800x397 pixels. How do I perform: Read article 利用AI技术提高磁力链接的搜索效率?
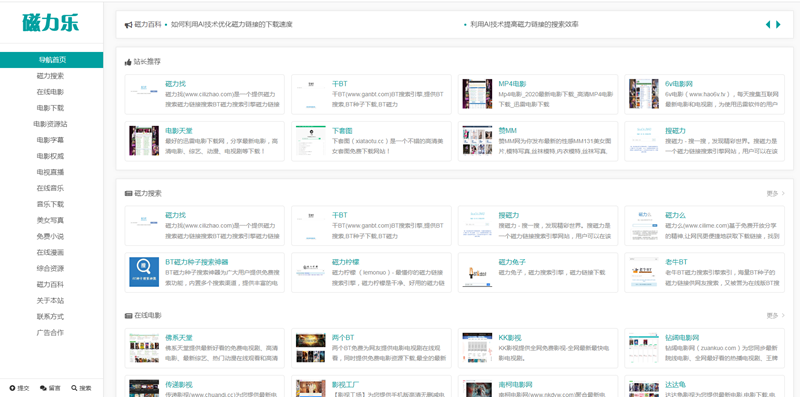coord(524,24)
